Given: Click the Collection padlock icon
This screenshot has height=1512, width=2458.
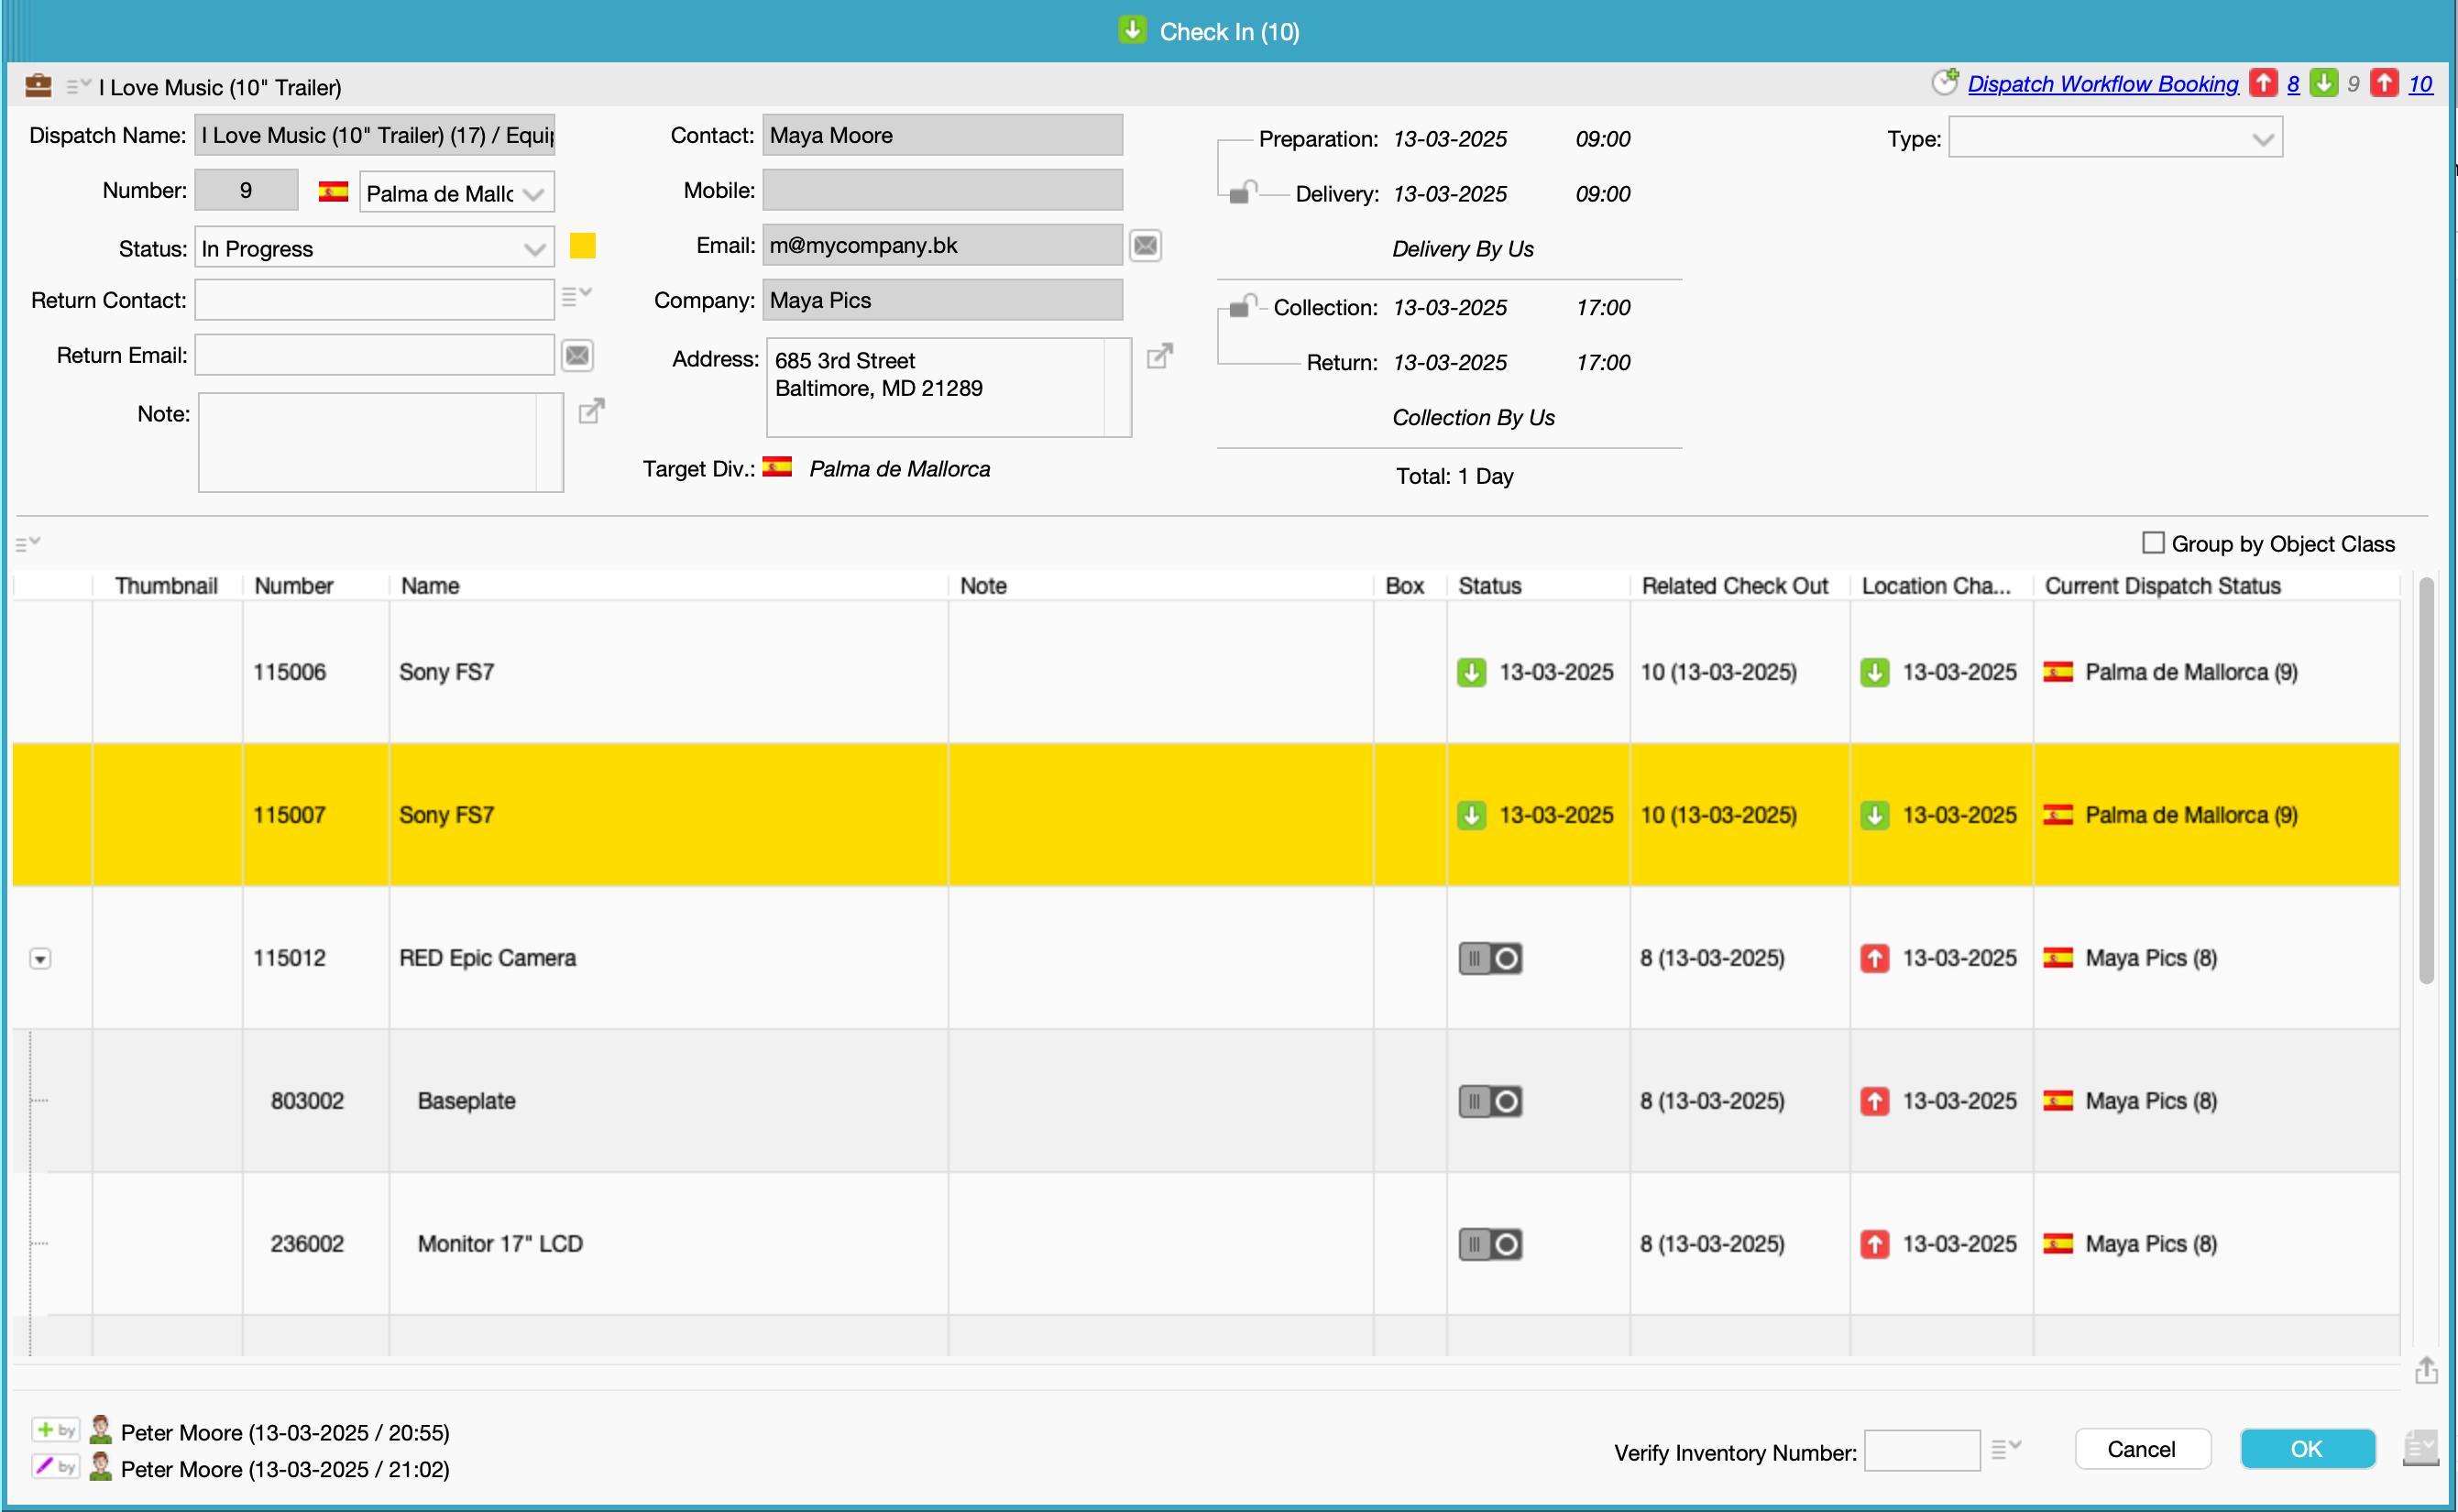Looking at the screenshot, I should click(1241, 305).
